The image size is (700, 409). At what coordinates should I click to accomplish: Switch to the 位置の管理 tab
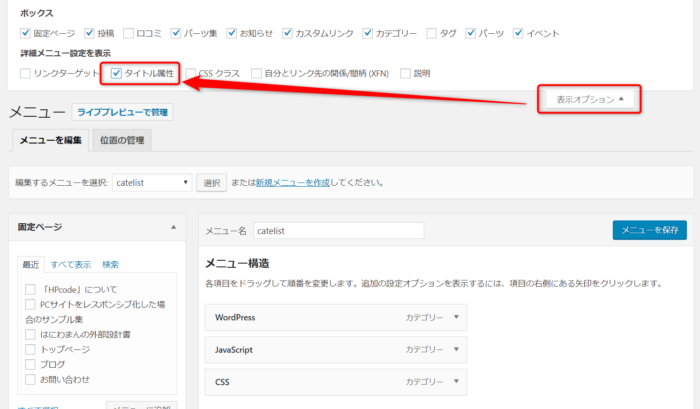[122, 140]
